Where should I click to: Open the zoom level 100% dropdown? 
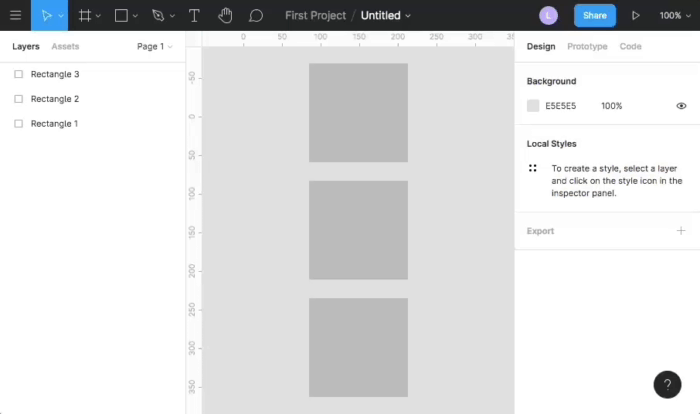tap(673, 15)
